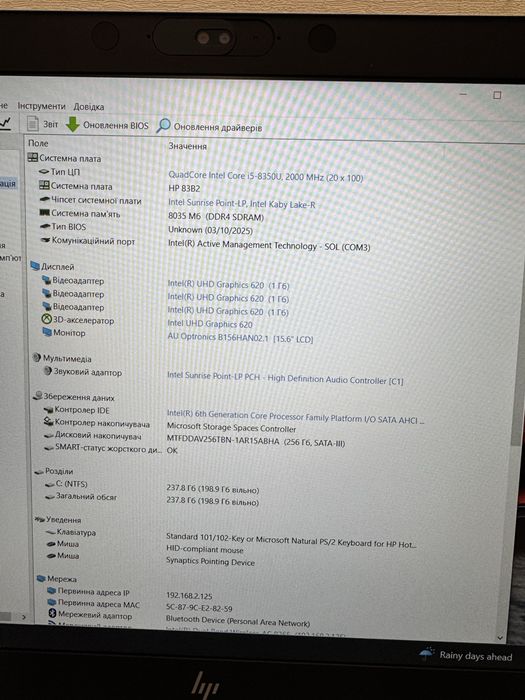Click the green Оновлення BIOS arrow icon
The height and width of the screenshot is (700, 525).
[73, 125]
